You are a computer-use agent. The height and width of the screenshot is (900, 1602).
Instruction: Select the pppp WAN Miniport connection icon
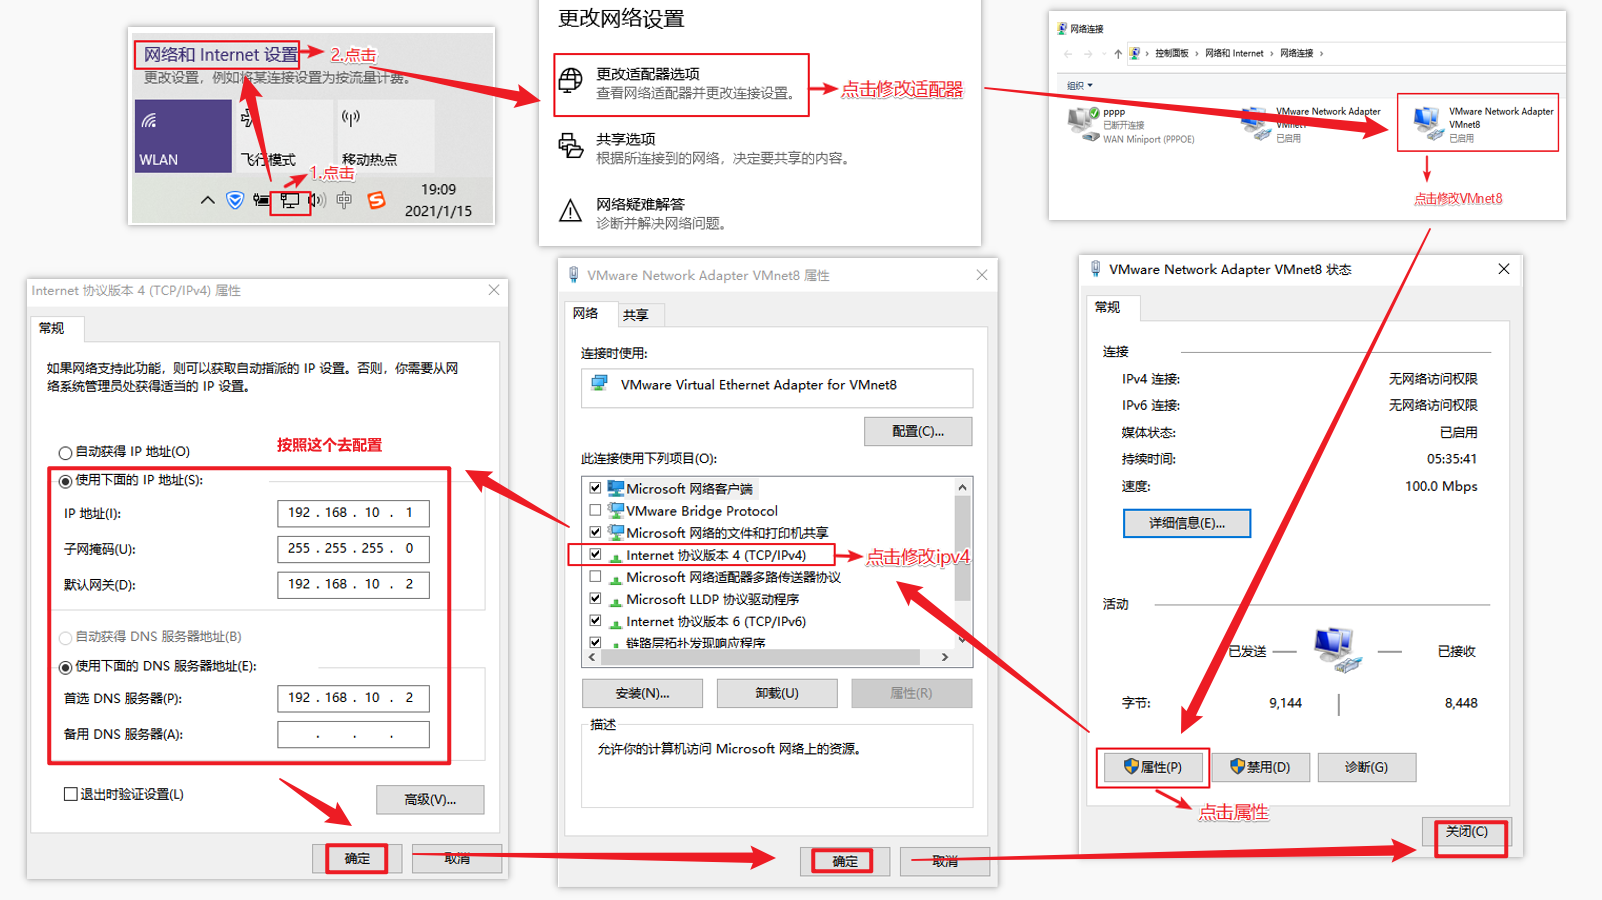[x=1083, y=124]
